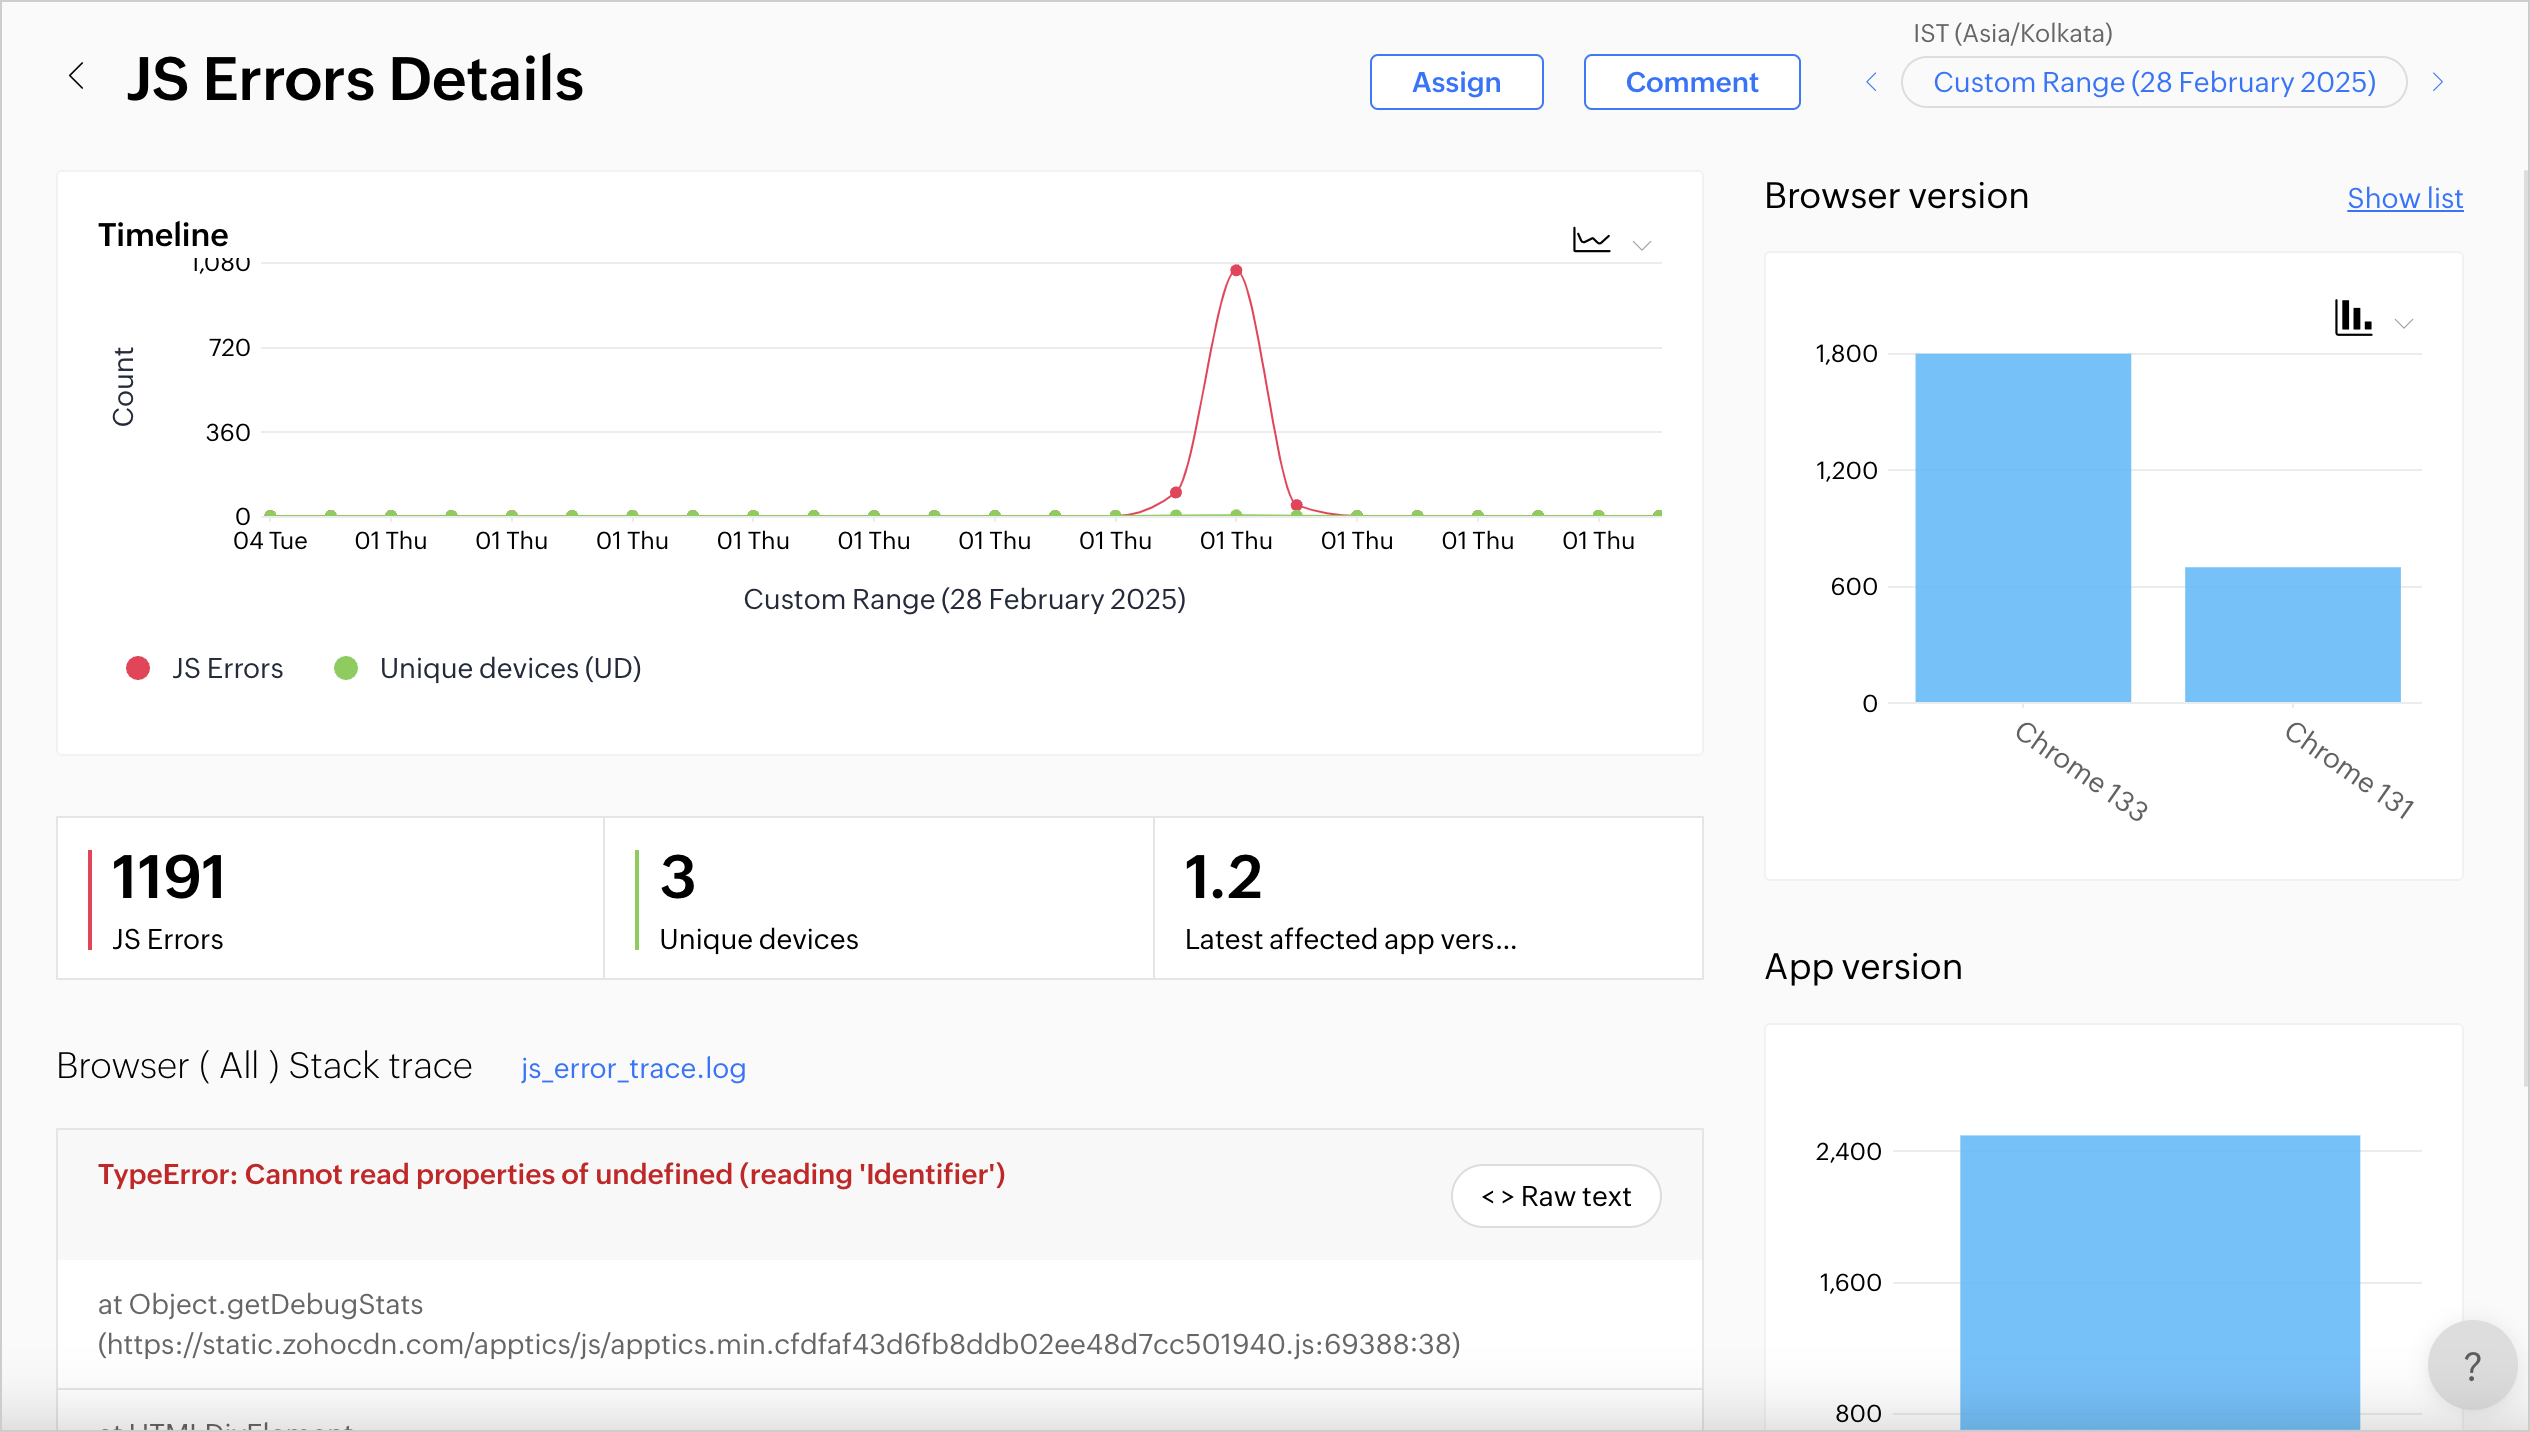Viewport: 2530px width, 1432px height.
Task: Open Show list link for browser versions
Action: [x=2404, y=198]
